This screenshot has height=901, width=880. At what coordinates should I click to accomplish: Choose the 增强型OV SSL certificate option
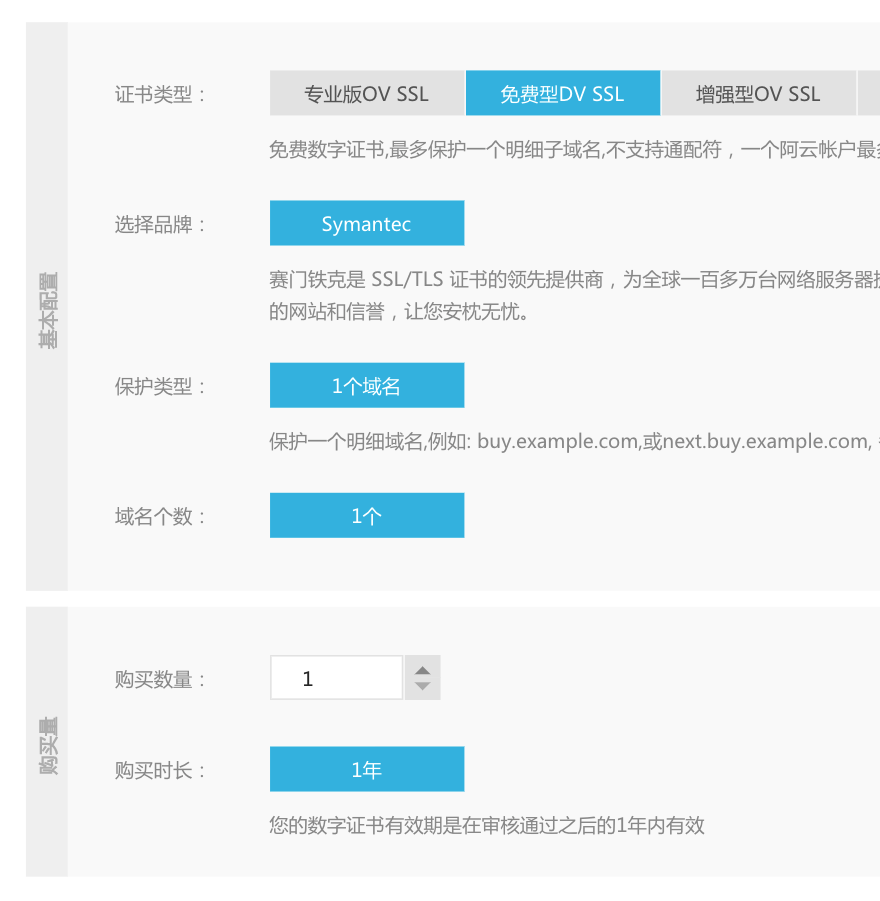tap(758, 92)
